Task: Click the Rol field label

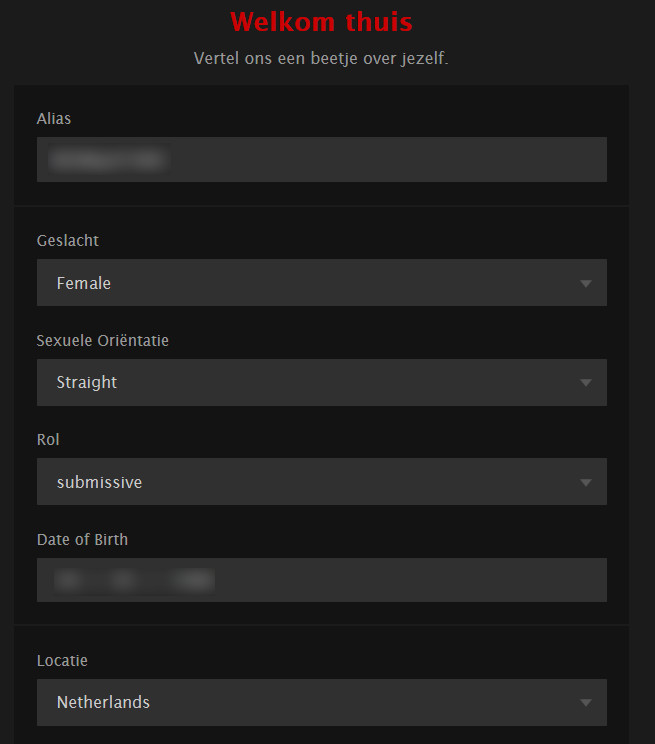Action: click(x=48, y=440)
